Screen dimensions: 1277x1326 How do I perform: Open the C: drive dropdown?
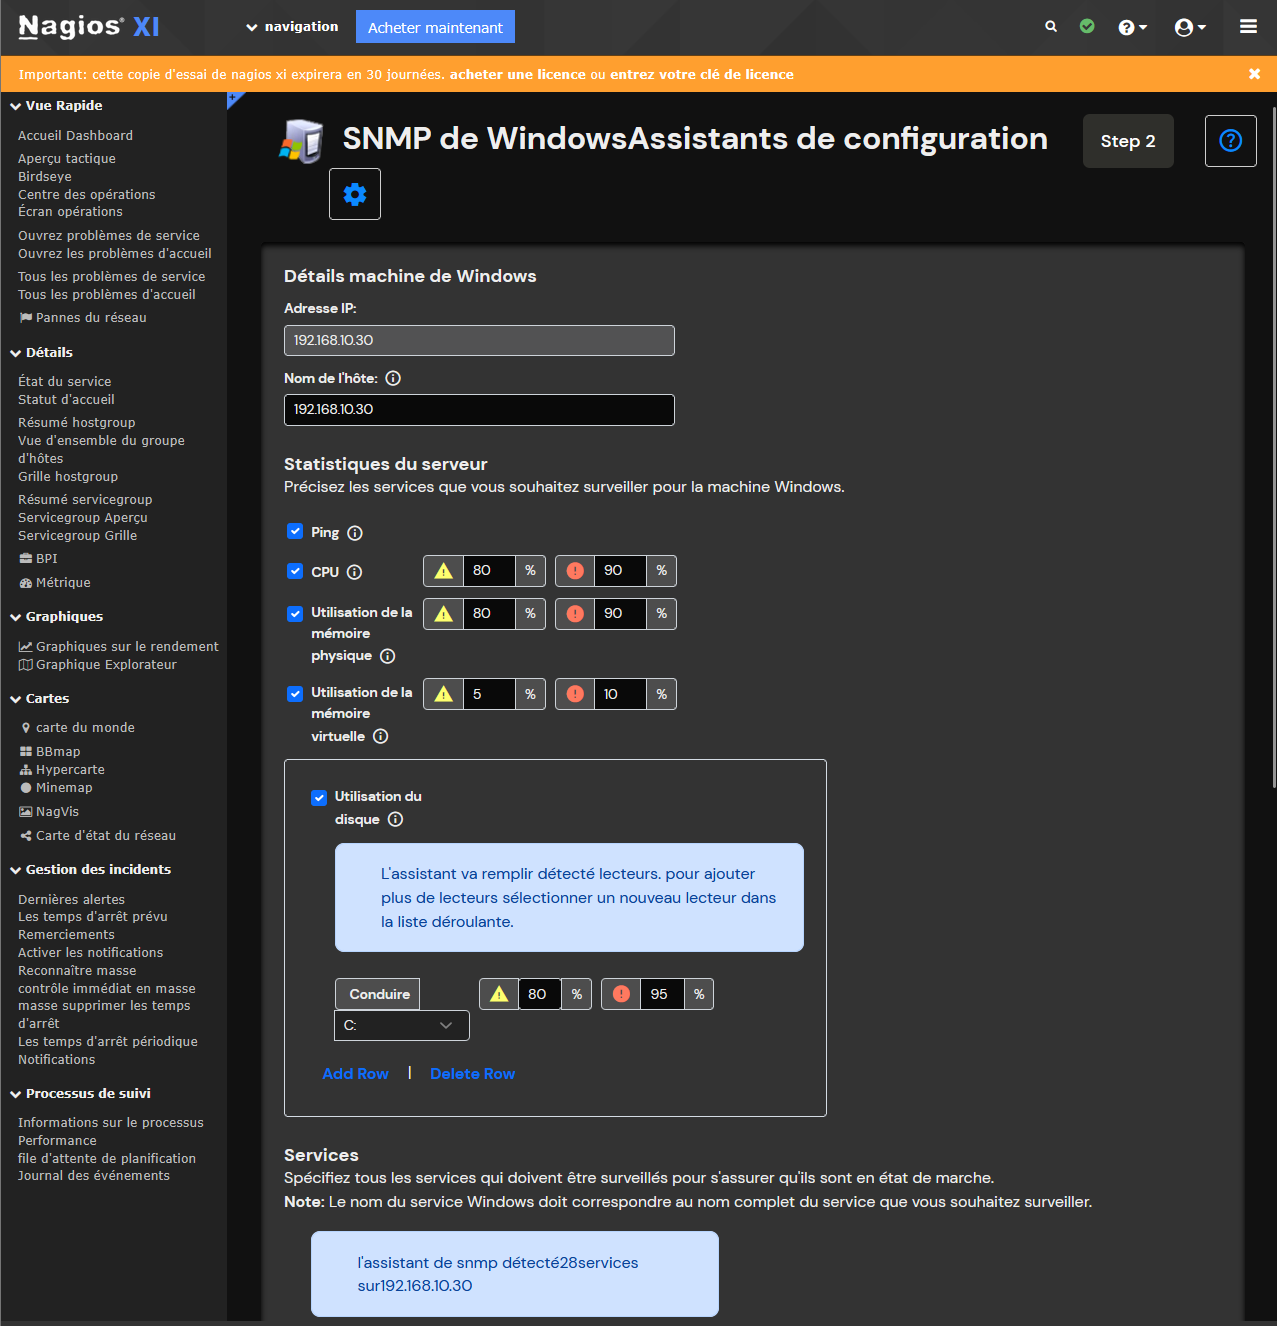point(401,1025)
